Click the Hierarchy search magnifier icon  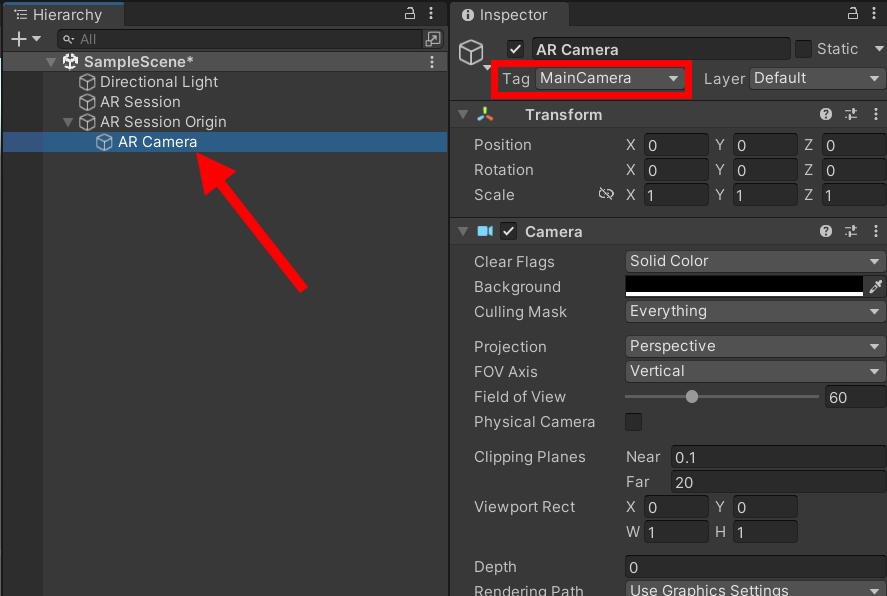tap(68, 39)
